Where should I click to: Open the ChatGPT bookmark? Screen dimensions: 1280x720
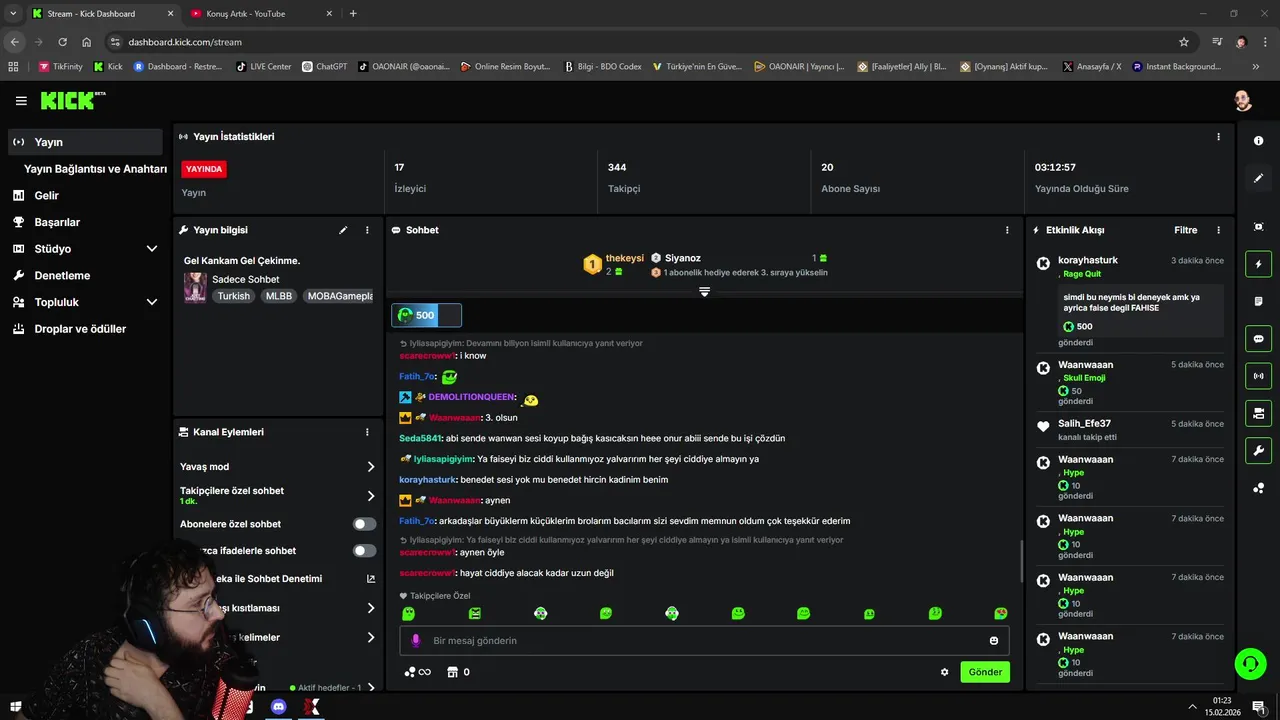coord(325,67)
